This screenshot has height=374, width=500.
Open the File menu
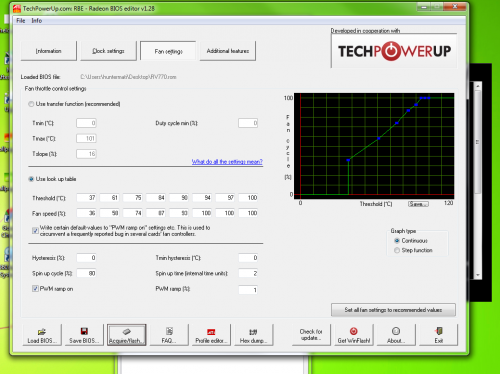pos(21,21)
